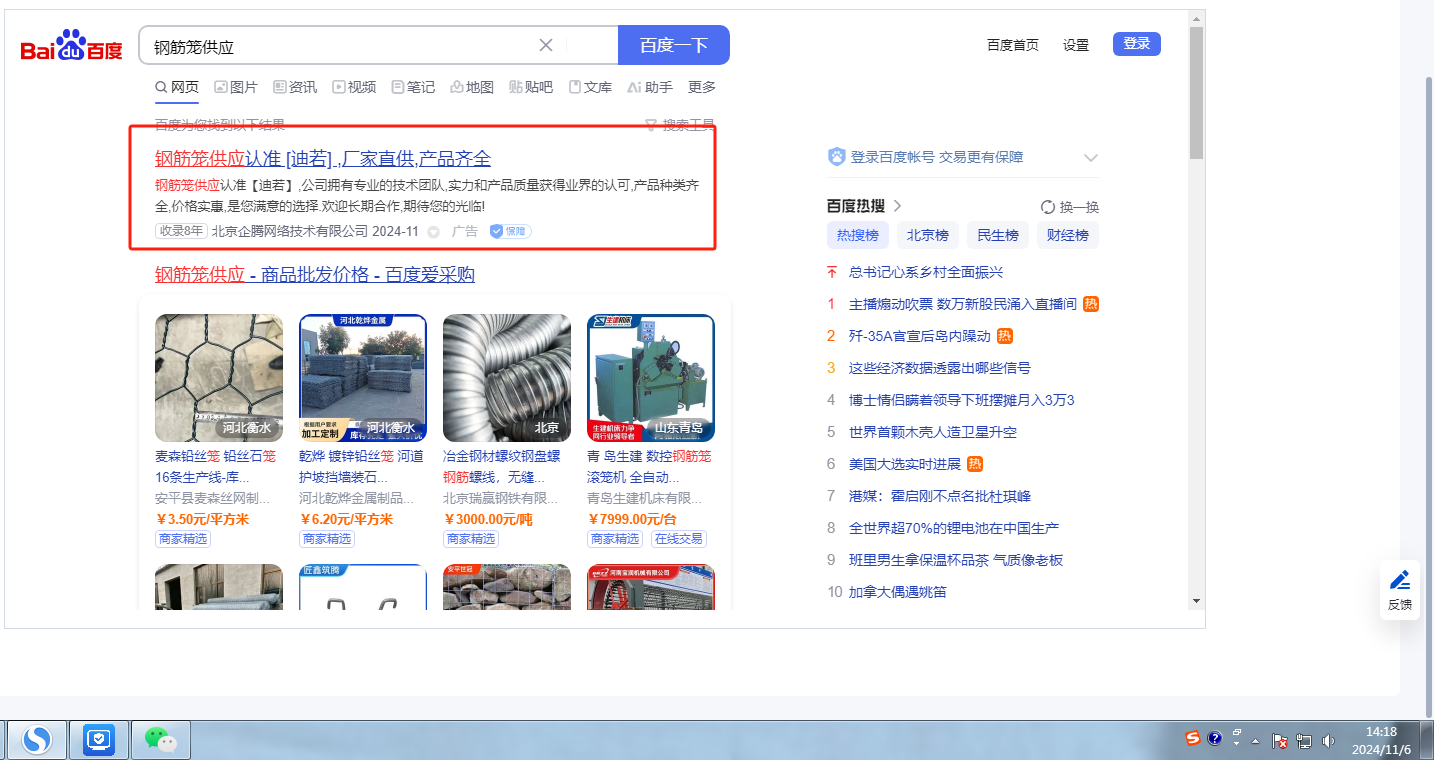The width and height of the screenshot is (1434, 760).
Task: Open the 河北乾烨金属 gabion product image
Action: click(x=363, y=378)
